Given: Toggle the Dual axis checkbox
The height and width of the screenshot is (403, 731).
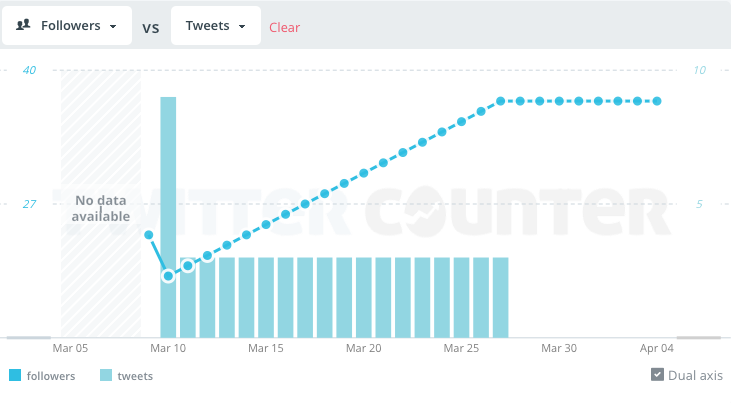Looking at the screenshot, I should (x=657, y=375).
